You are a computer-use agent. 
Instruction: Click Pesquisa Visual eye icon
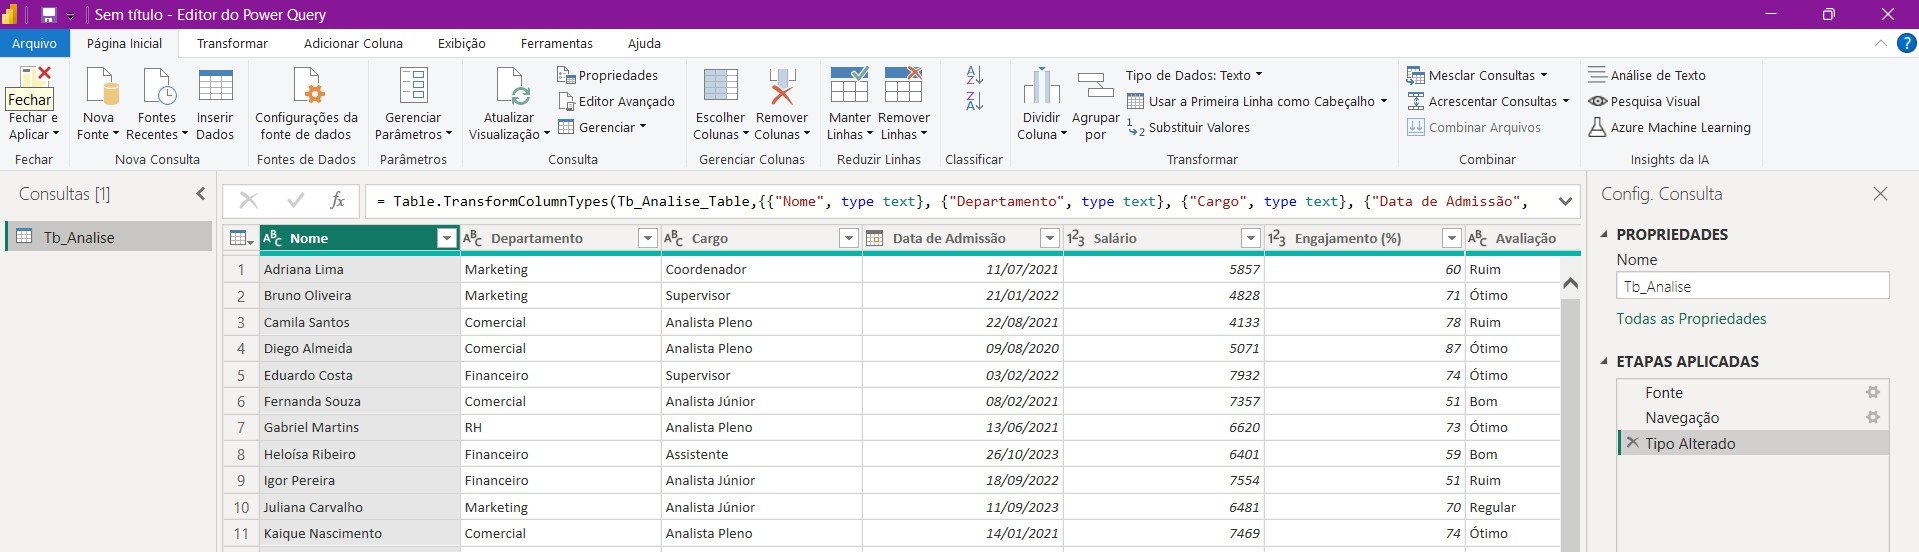(1598, 101)
